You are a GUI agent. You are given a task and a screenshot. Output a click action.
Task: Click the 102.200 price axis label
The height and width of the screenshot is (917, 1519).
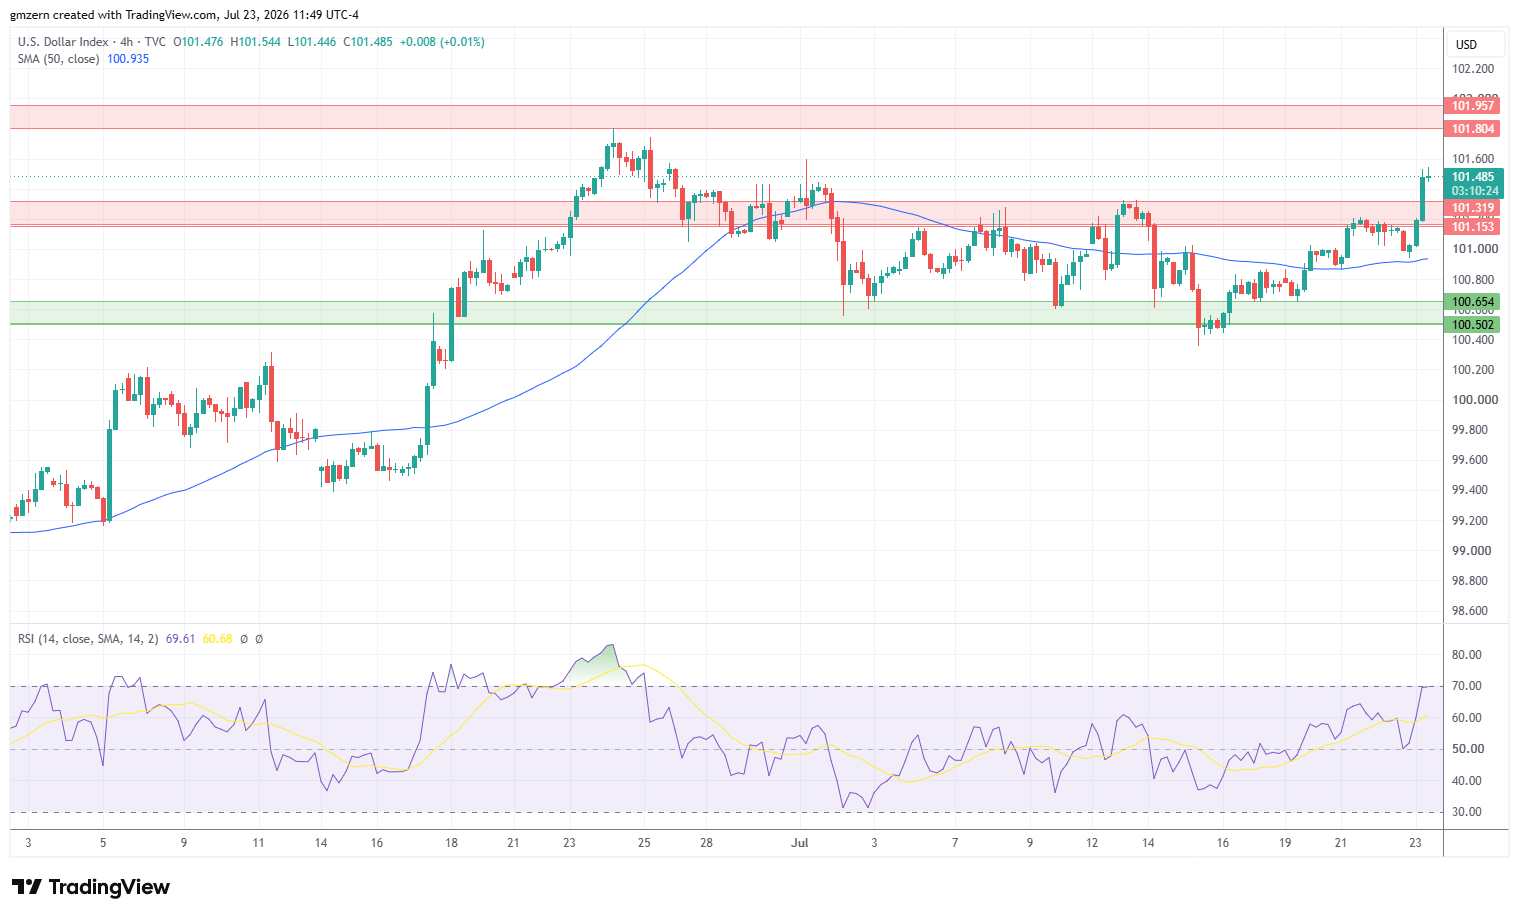pos(1473,69)
